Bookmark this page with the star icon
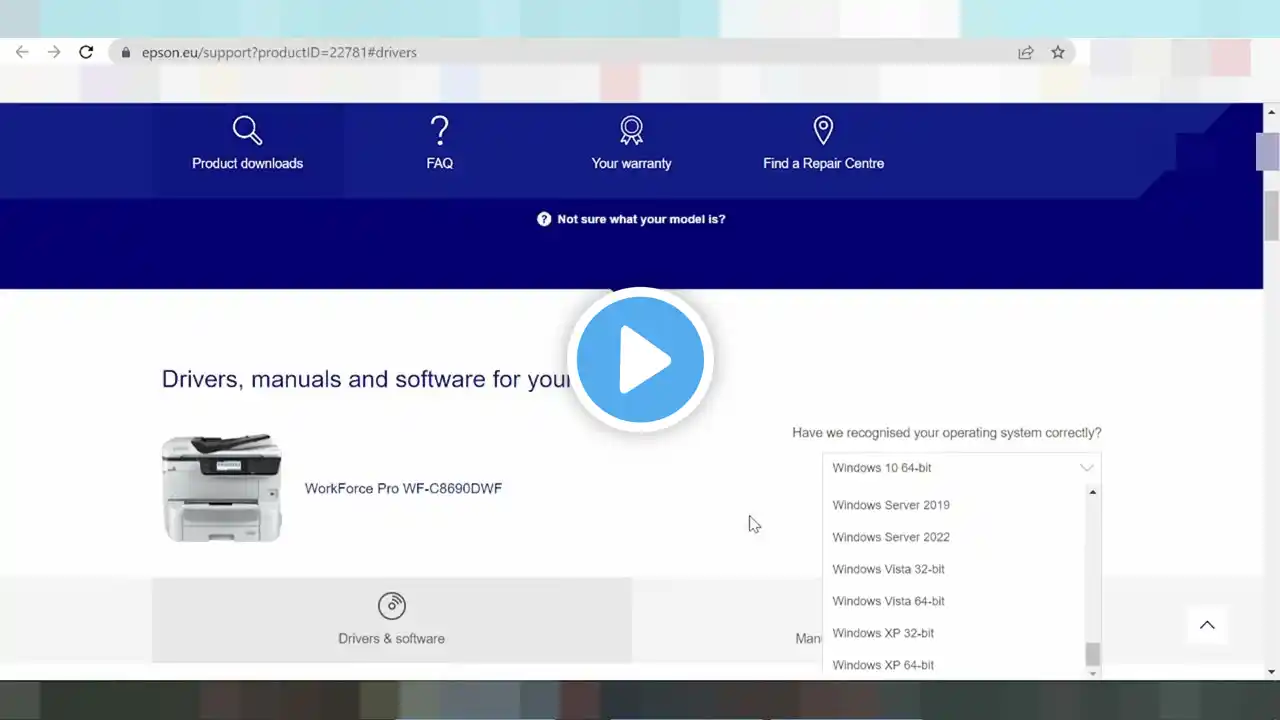The height and width of the screenshot is (720, 1280). point(1058,52)
